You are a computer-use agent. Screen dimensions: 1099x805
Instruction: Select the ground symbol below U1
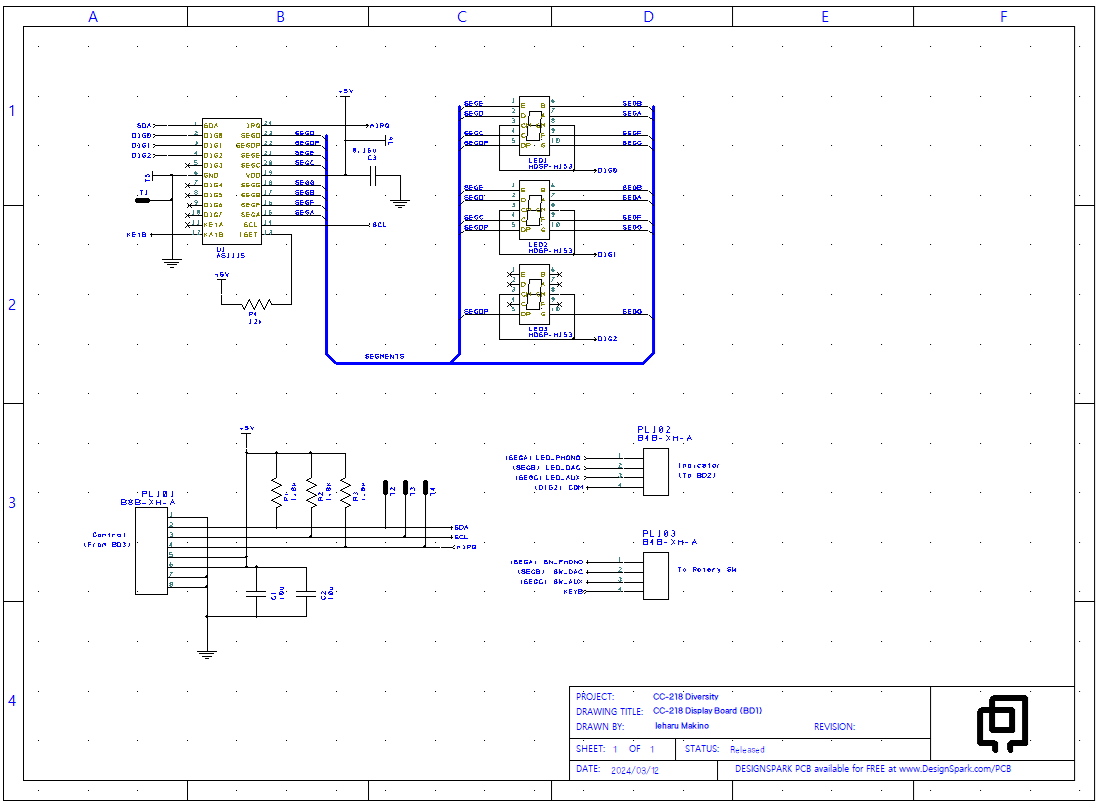click(x=172, y=263)
